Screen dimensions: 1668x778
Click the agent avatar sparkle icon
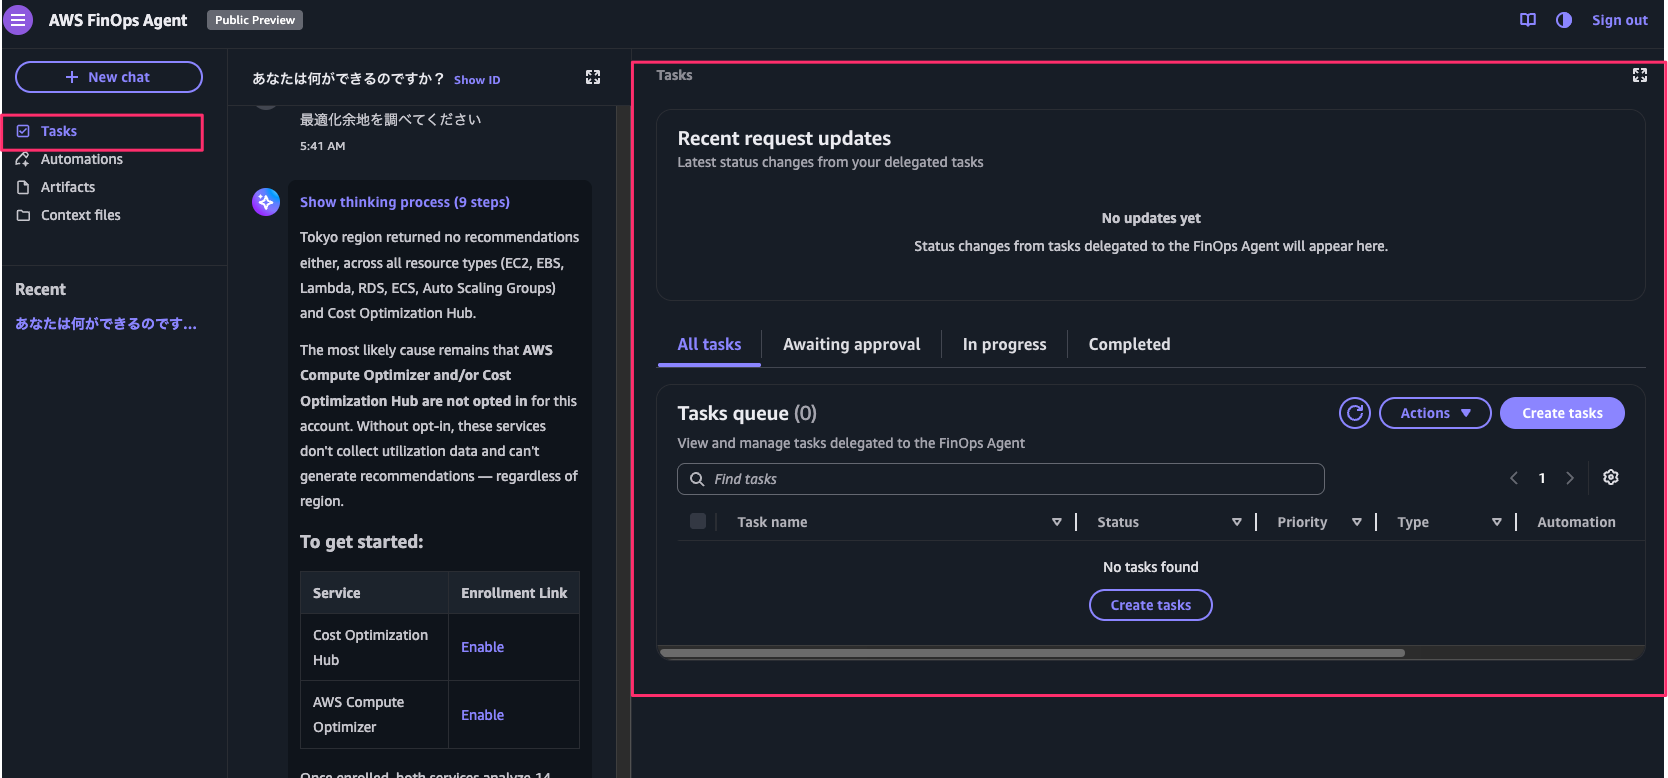266,202
